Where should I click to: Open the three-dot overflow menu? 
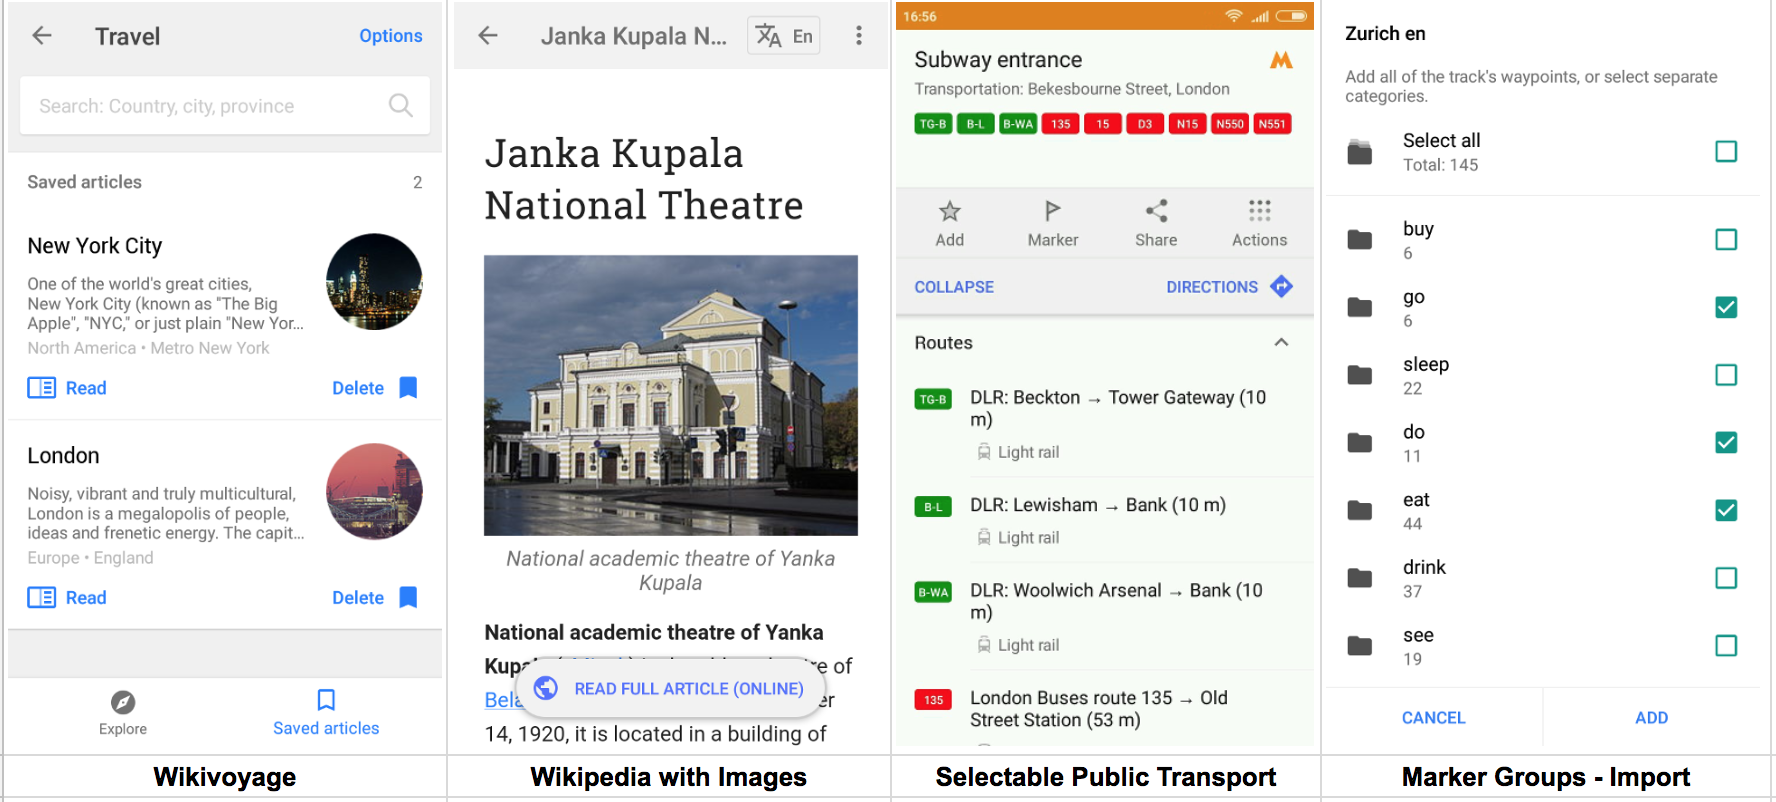[x=858, y=36]
